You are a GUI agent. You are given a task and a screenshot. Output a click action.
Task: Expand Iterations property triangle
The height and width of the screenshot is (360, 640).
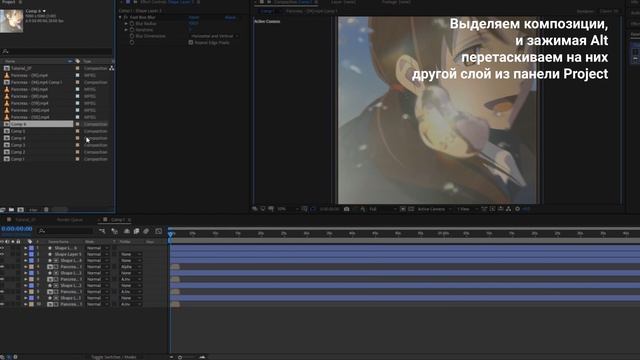[126, 30]
